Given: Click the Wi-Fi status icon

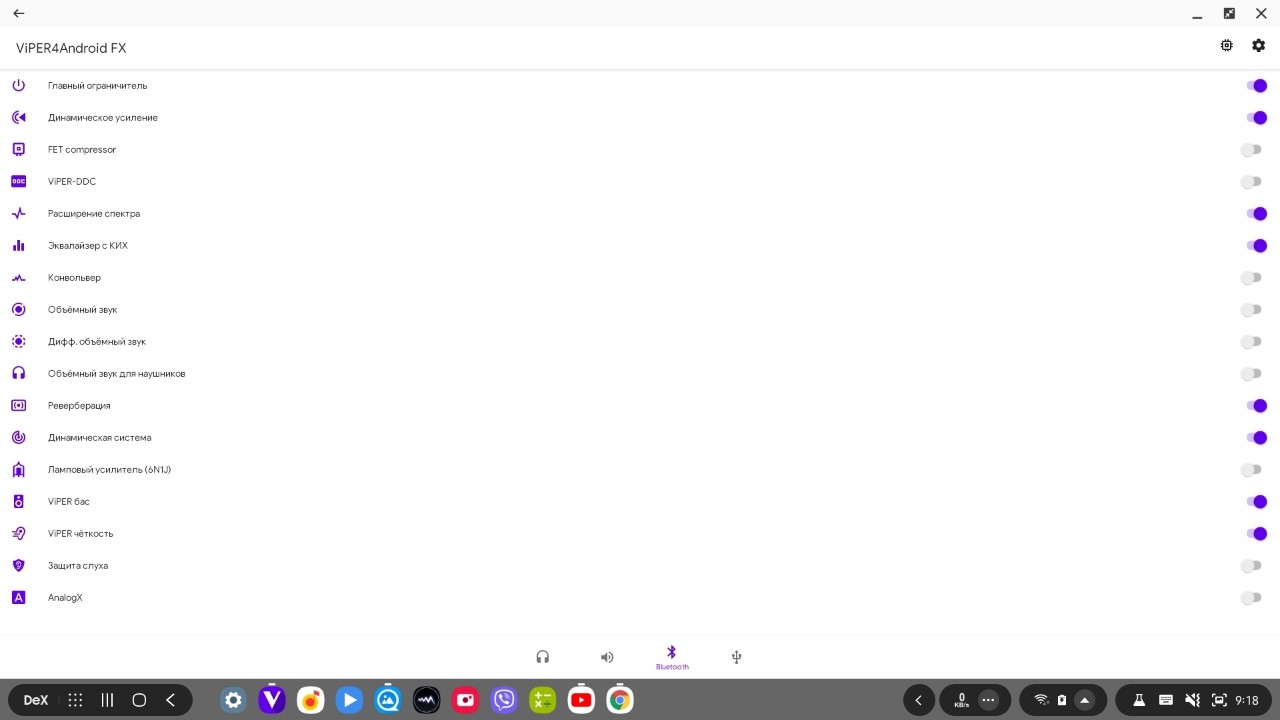Looking at the screenshot, I should [x=1041, y=700].
